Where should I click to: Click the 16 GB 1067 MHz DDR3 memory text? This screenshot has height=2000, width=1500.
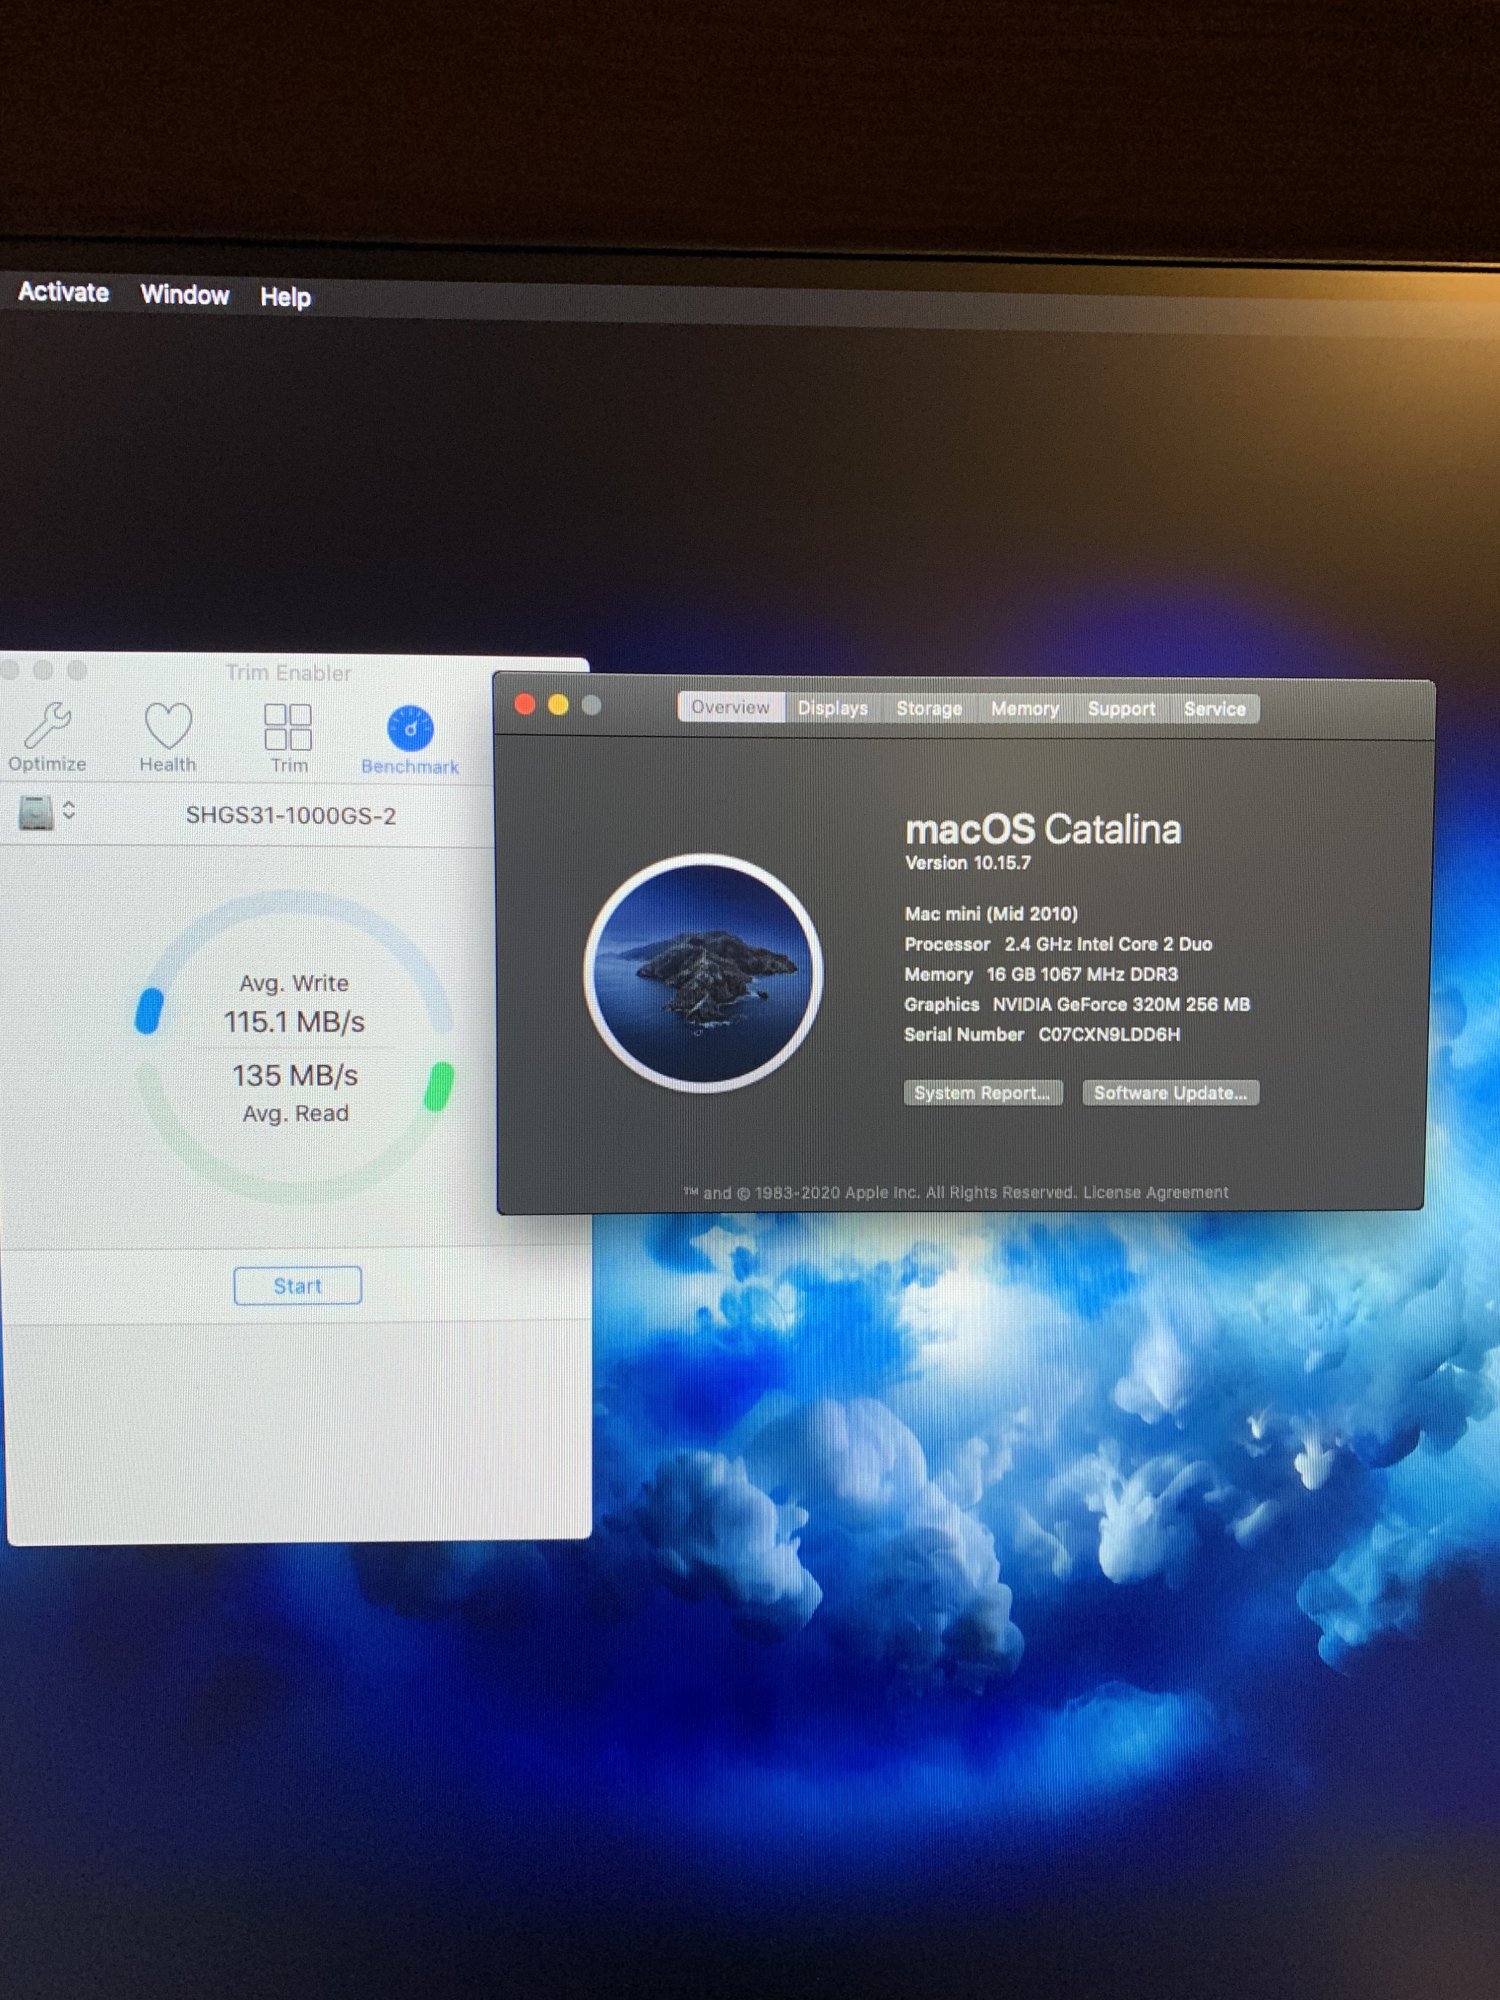[x=1082, y=974]
